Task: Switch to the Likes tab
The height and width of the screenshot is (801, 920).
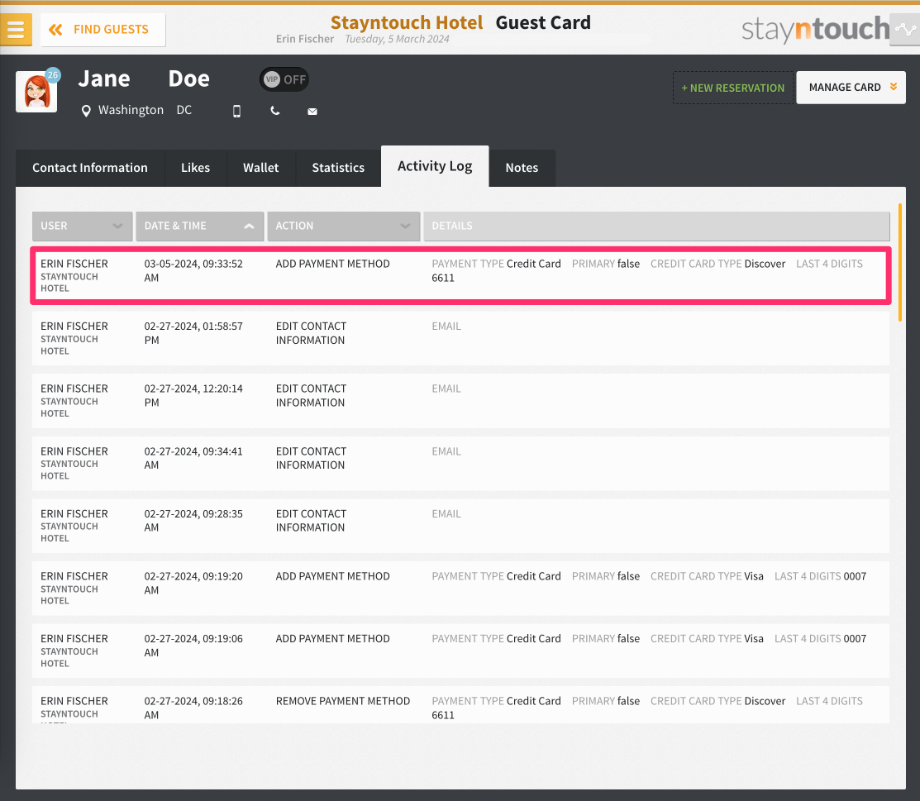Action: tap(195, 168)
